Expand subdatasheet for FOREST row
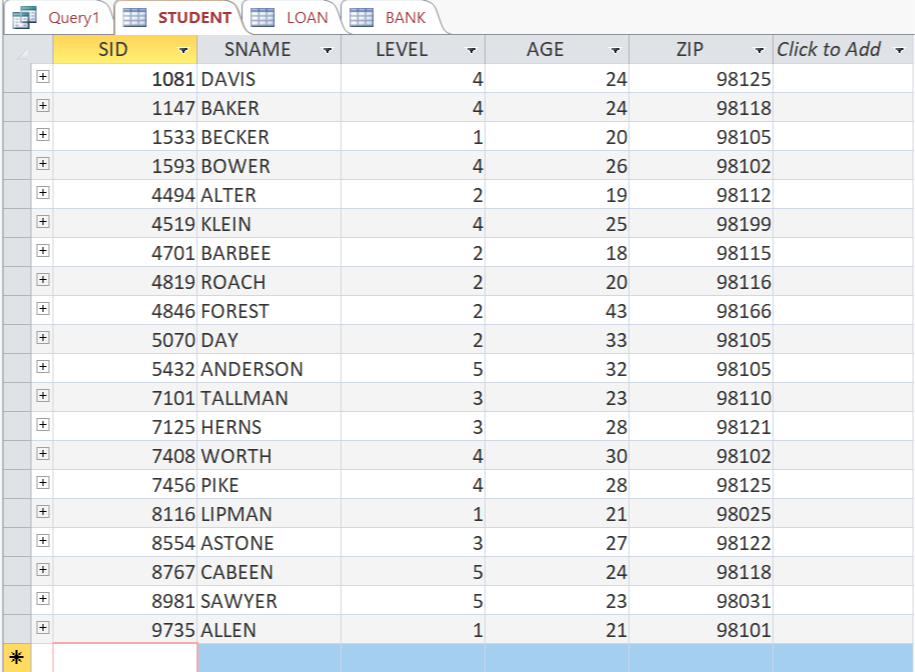 43,309
